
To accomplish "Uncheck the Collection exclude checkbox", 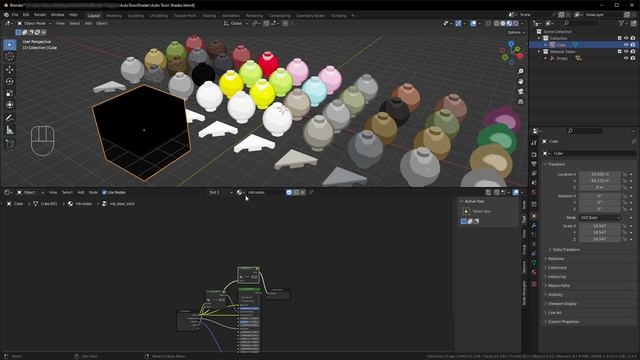I will tap(620, 38).
